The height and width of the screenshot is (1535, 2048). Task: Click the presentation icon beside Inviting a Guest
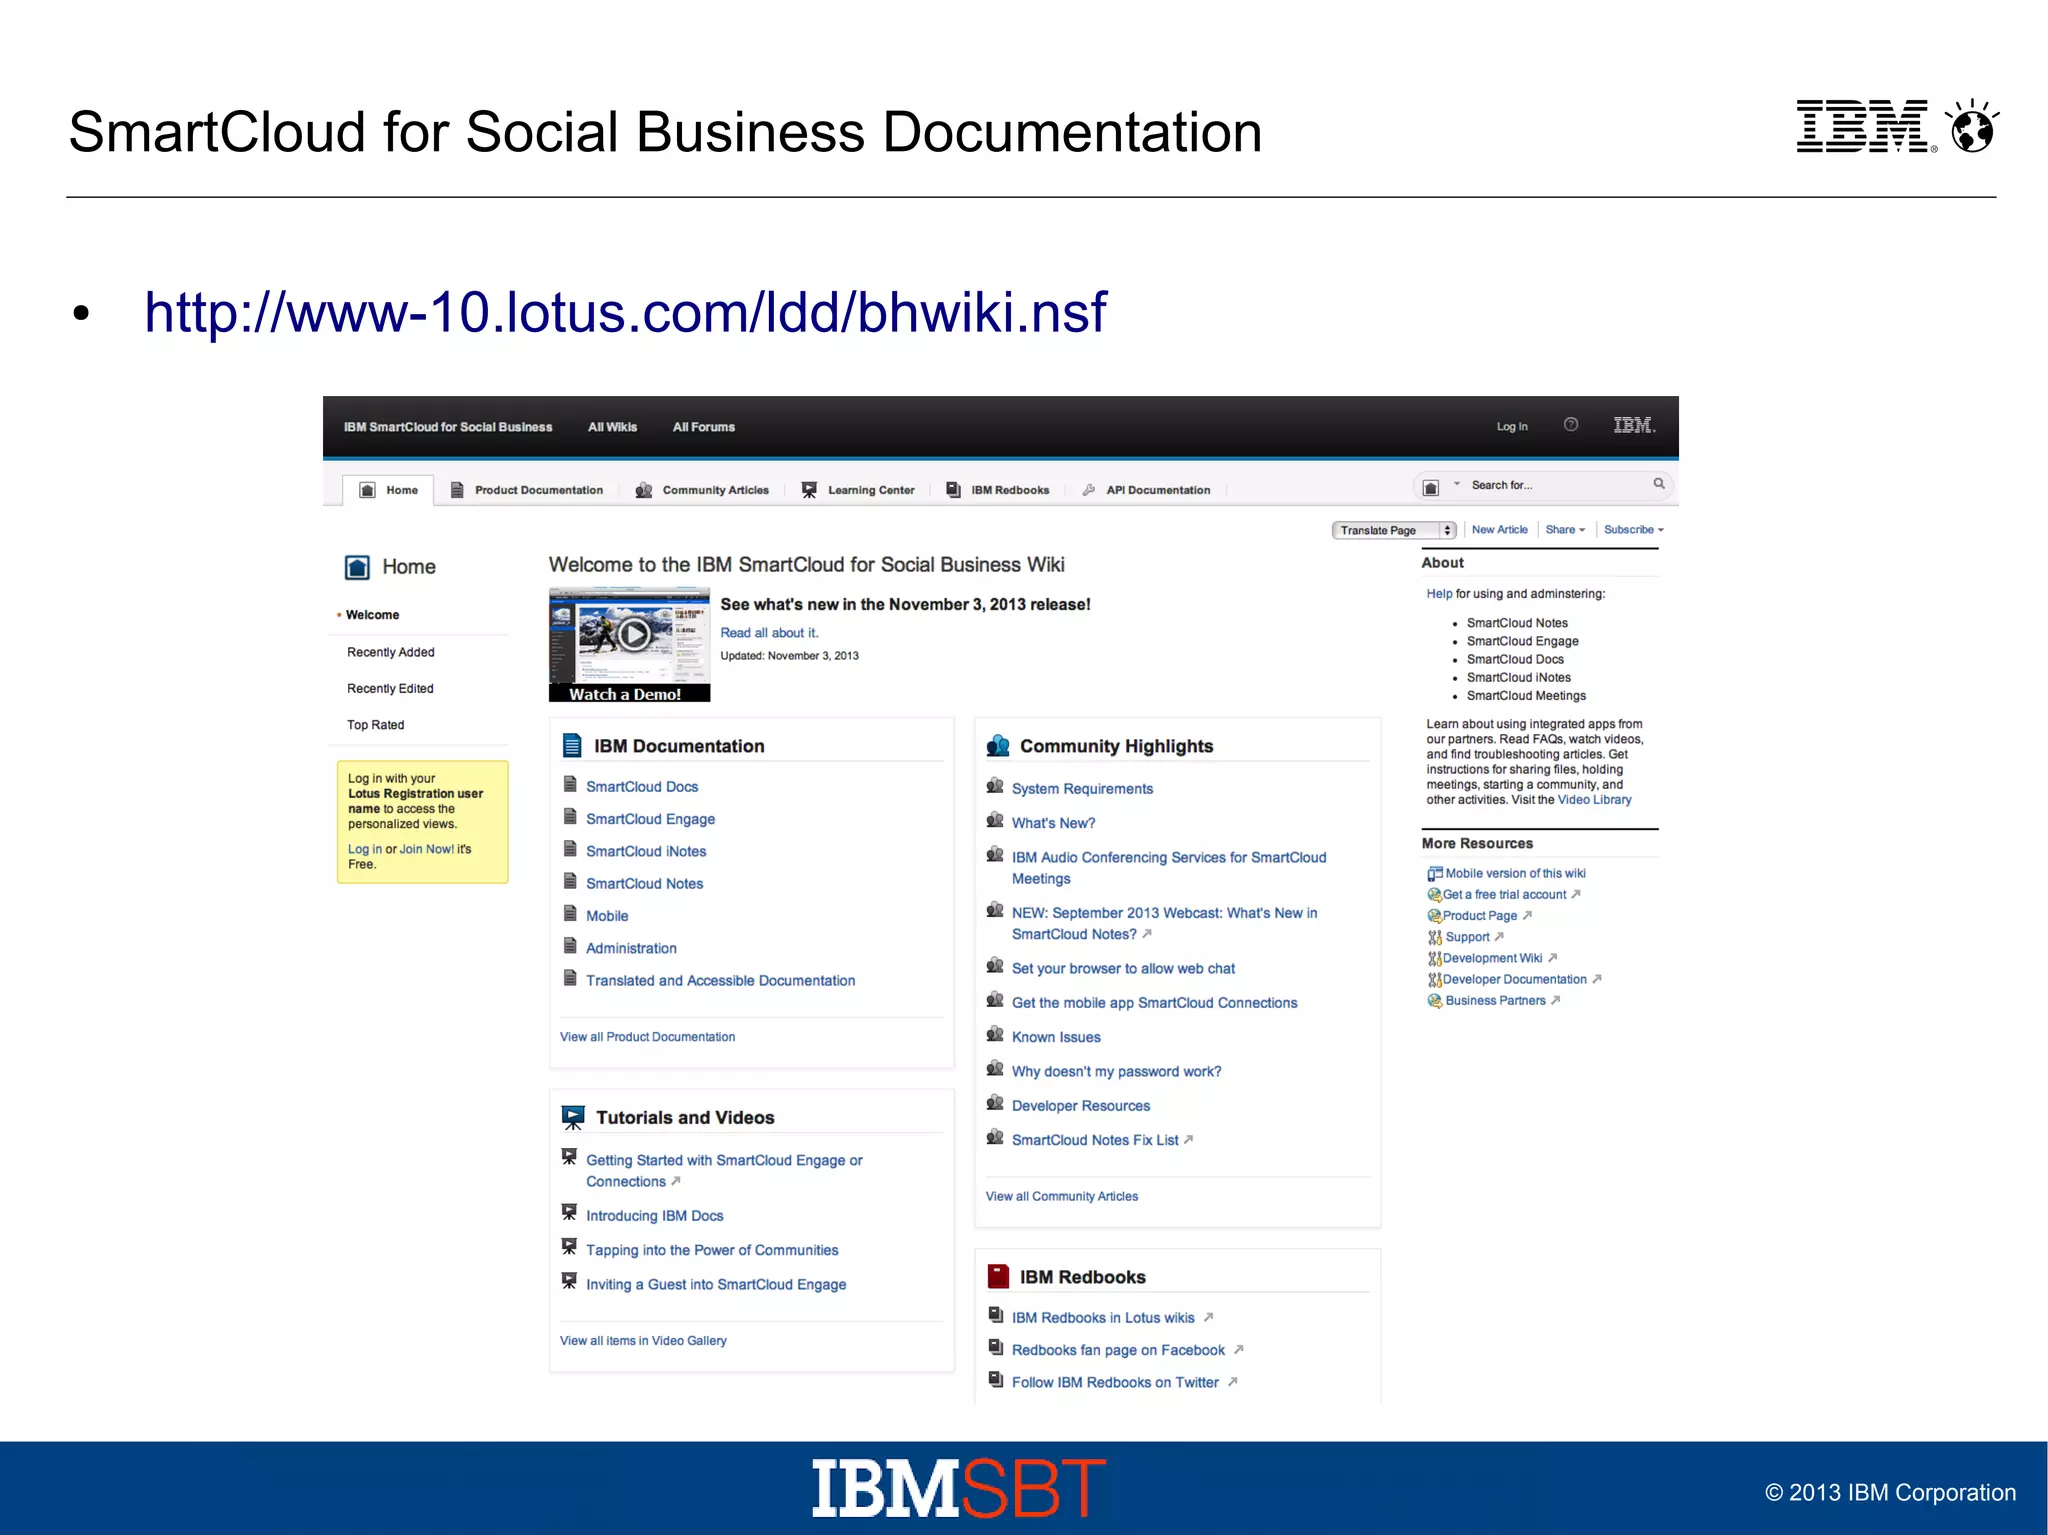(x=569, y=1280)
